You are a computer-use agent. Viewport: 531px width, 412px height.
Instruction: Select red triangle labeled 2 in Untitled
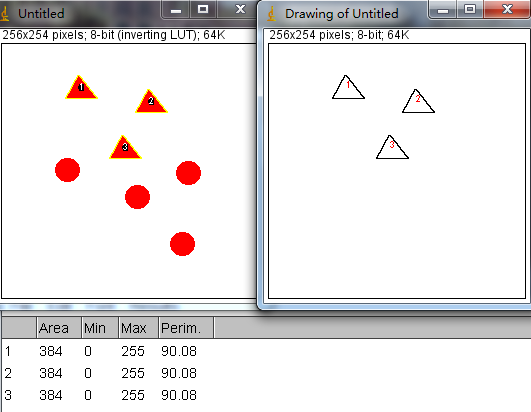(151, 103)
